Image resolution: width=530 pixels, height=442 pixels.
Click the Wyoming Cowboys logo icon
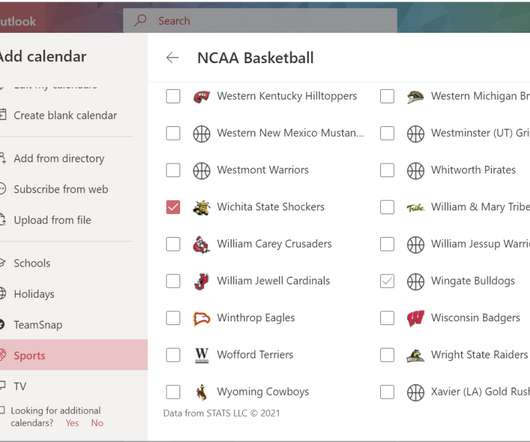[201, 392]
